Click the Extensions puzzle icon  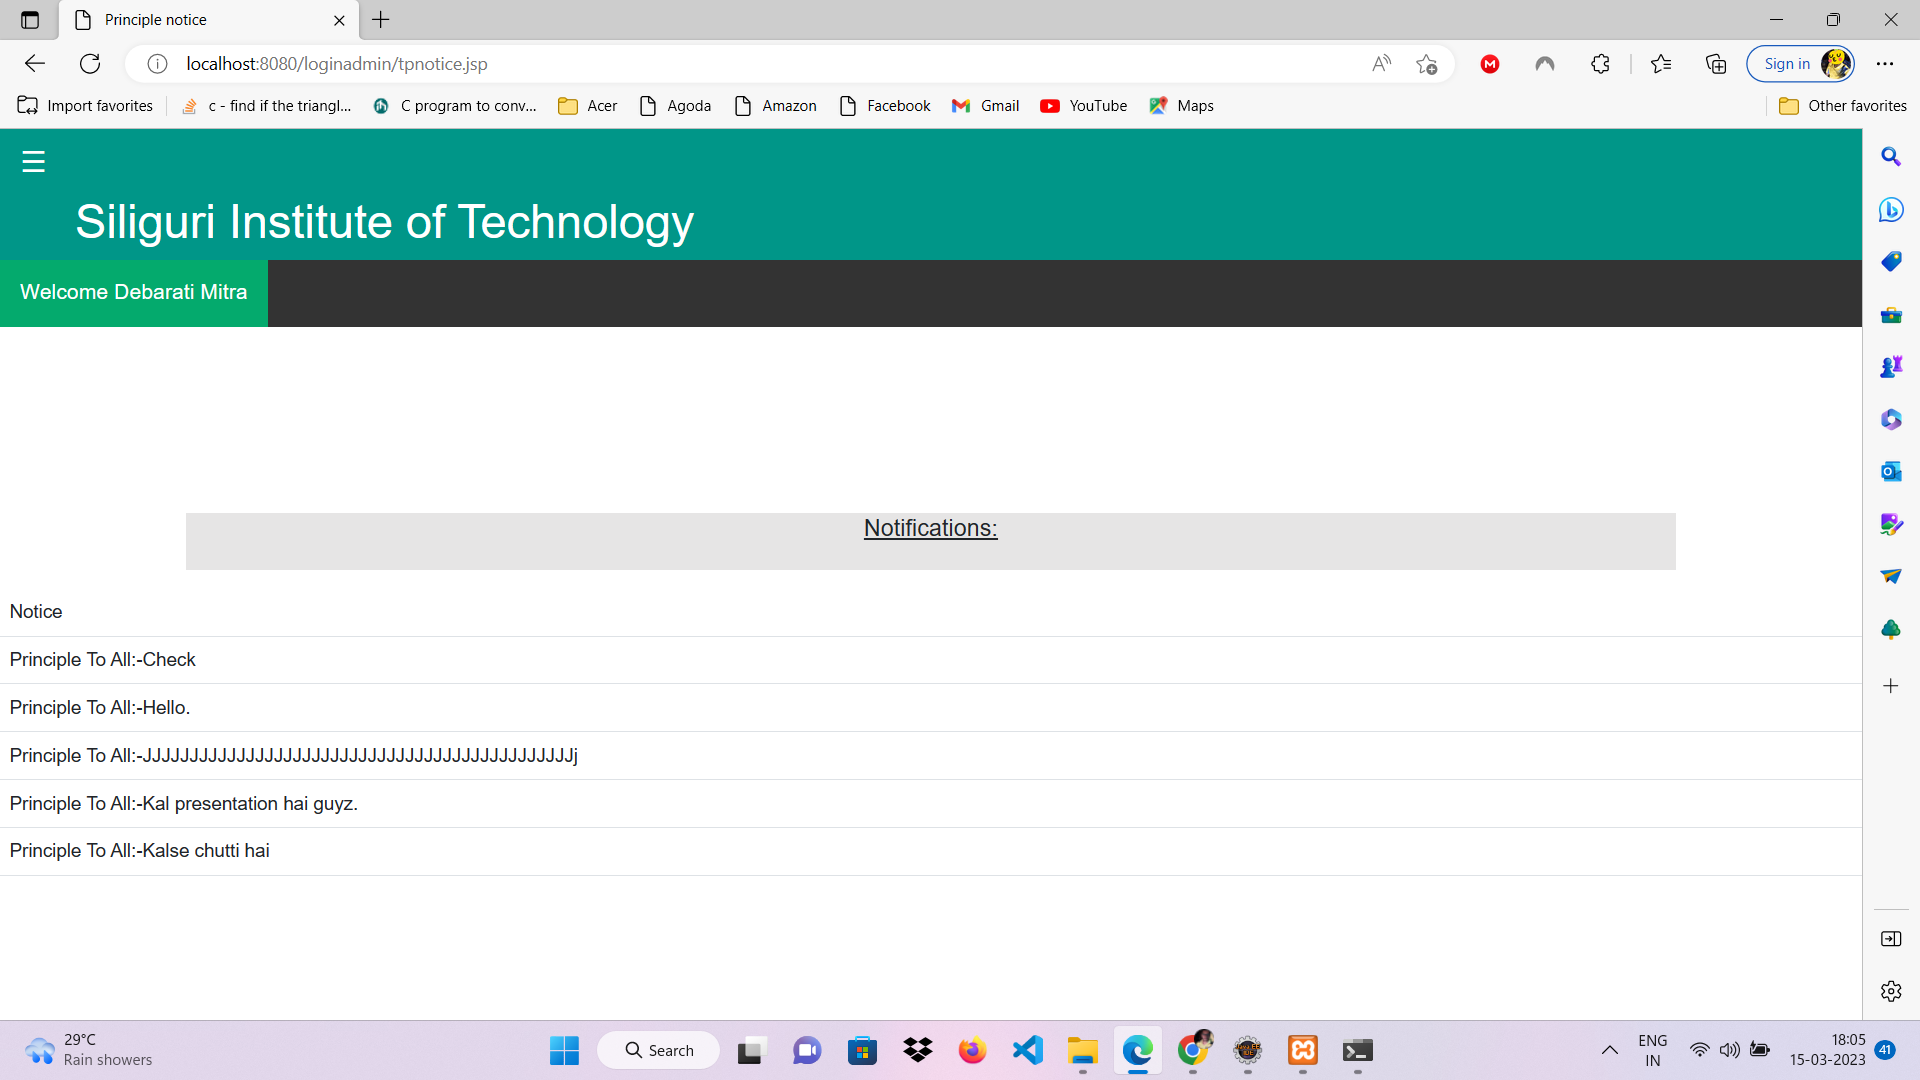pyautogui.click(x=1600, y=63)
